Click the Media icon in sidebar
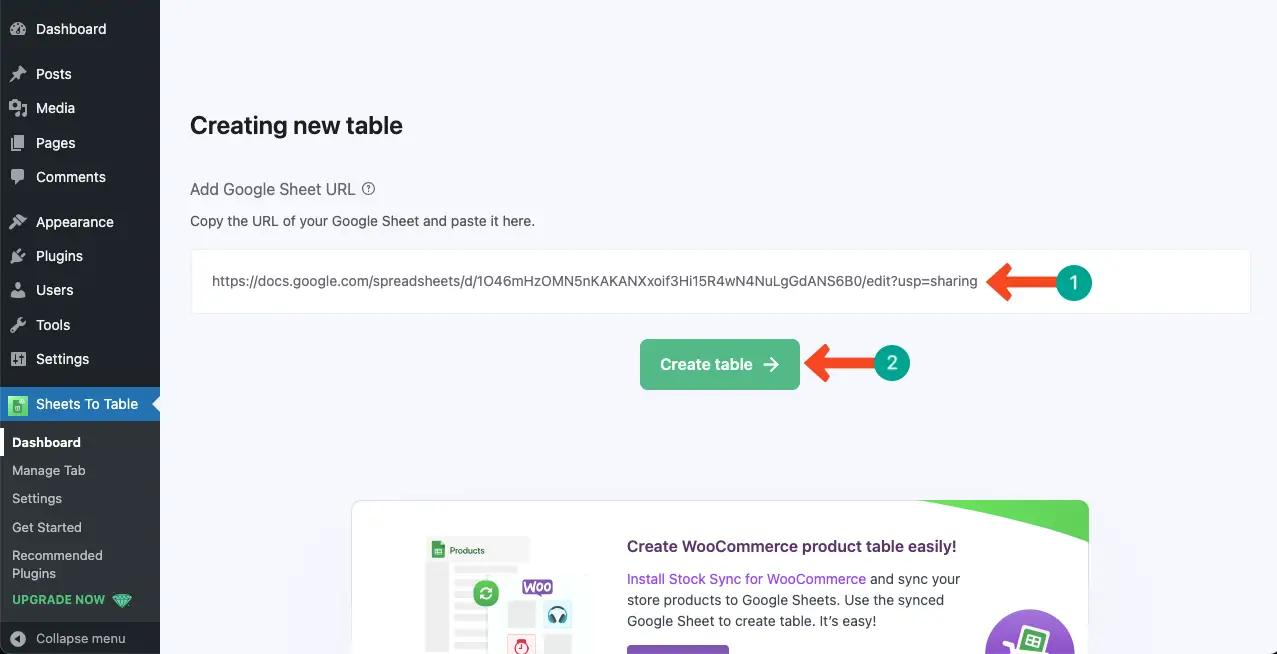 [17, 108]
